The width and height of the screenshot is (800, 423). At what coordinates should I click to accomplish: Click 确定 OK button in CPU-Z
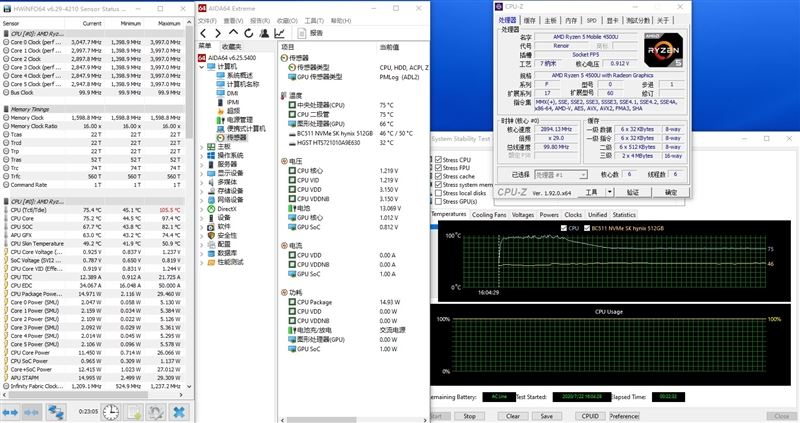(670, 192)
